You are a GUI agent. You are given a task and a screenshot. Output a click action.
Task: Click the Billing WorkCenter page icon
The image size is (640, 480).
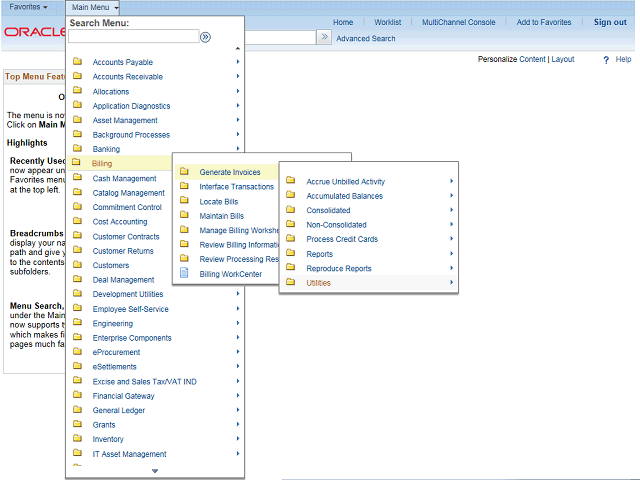click(183, 273)
